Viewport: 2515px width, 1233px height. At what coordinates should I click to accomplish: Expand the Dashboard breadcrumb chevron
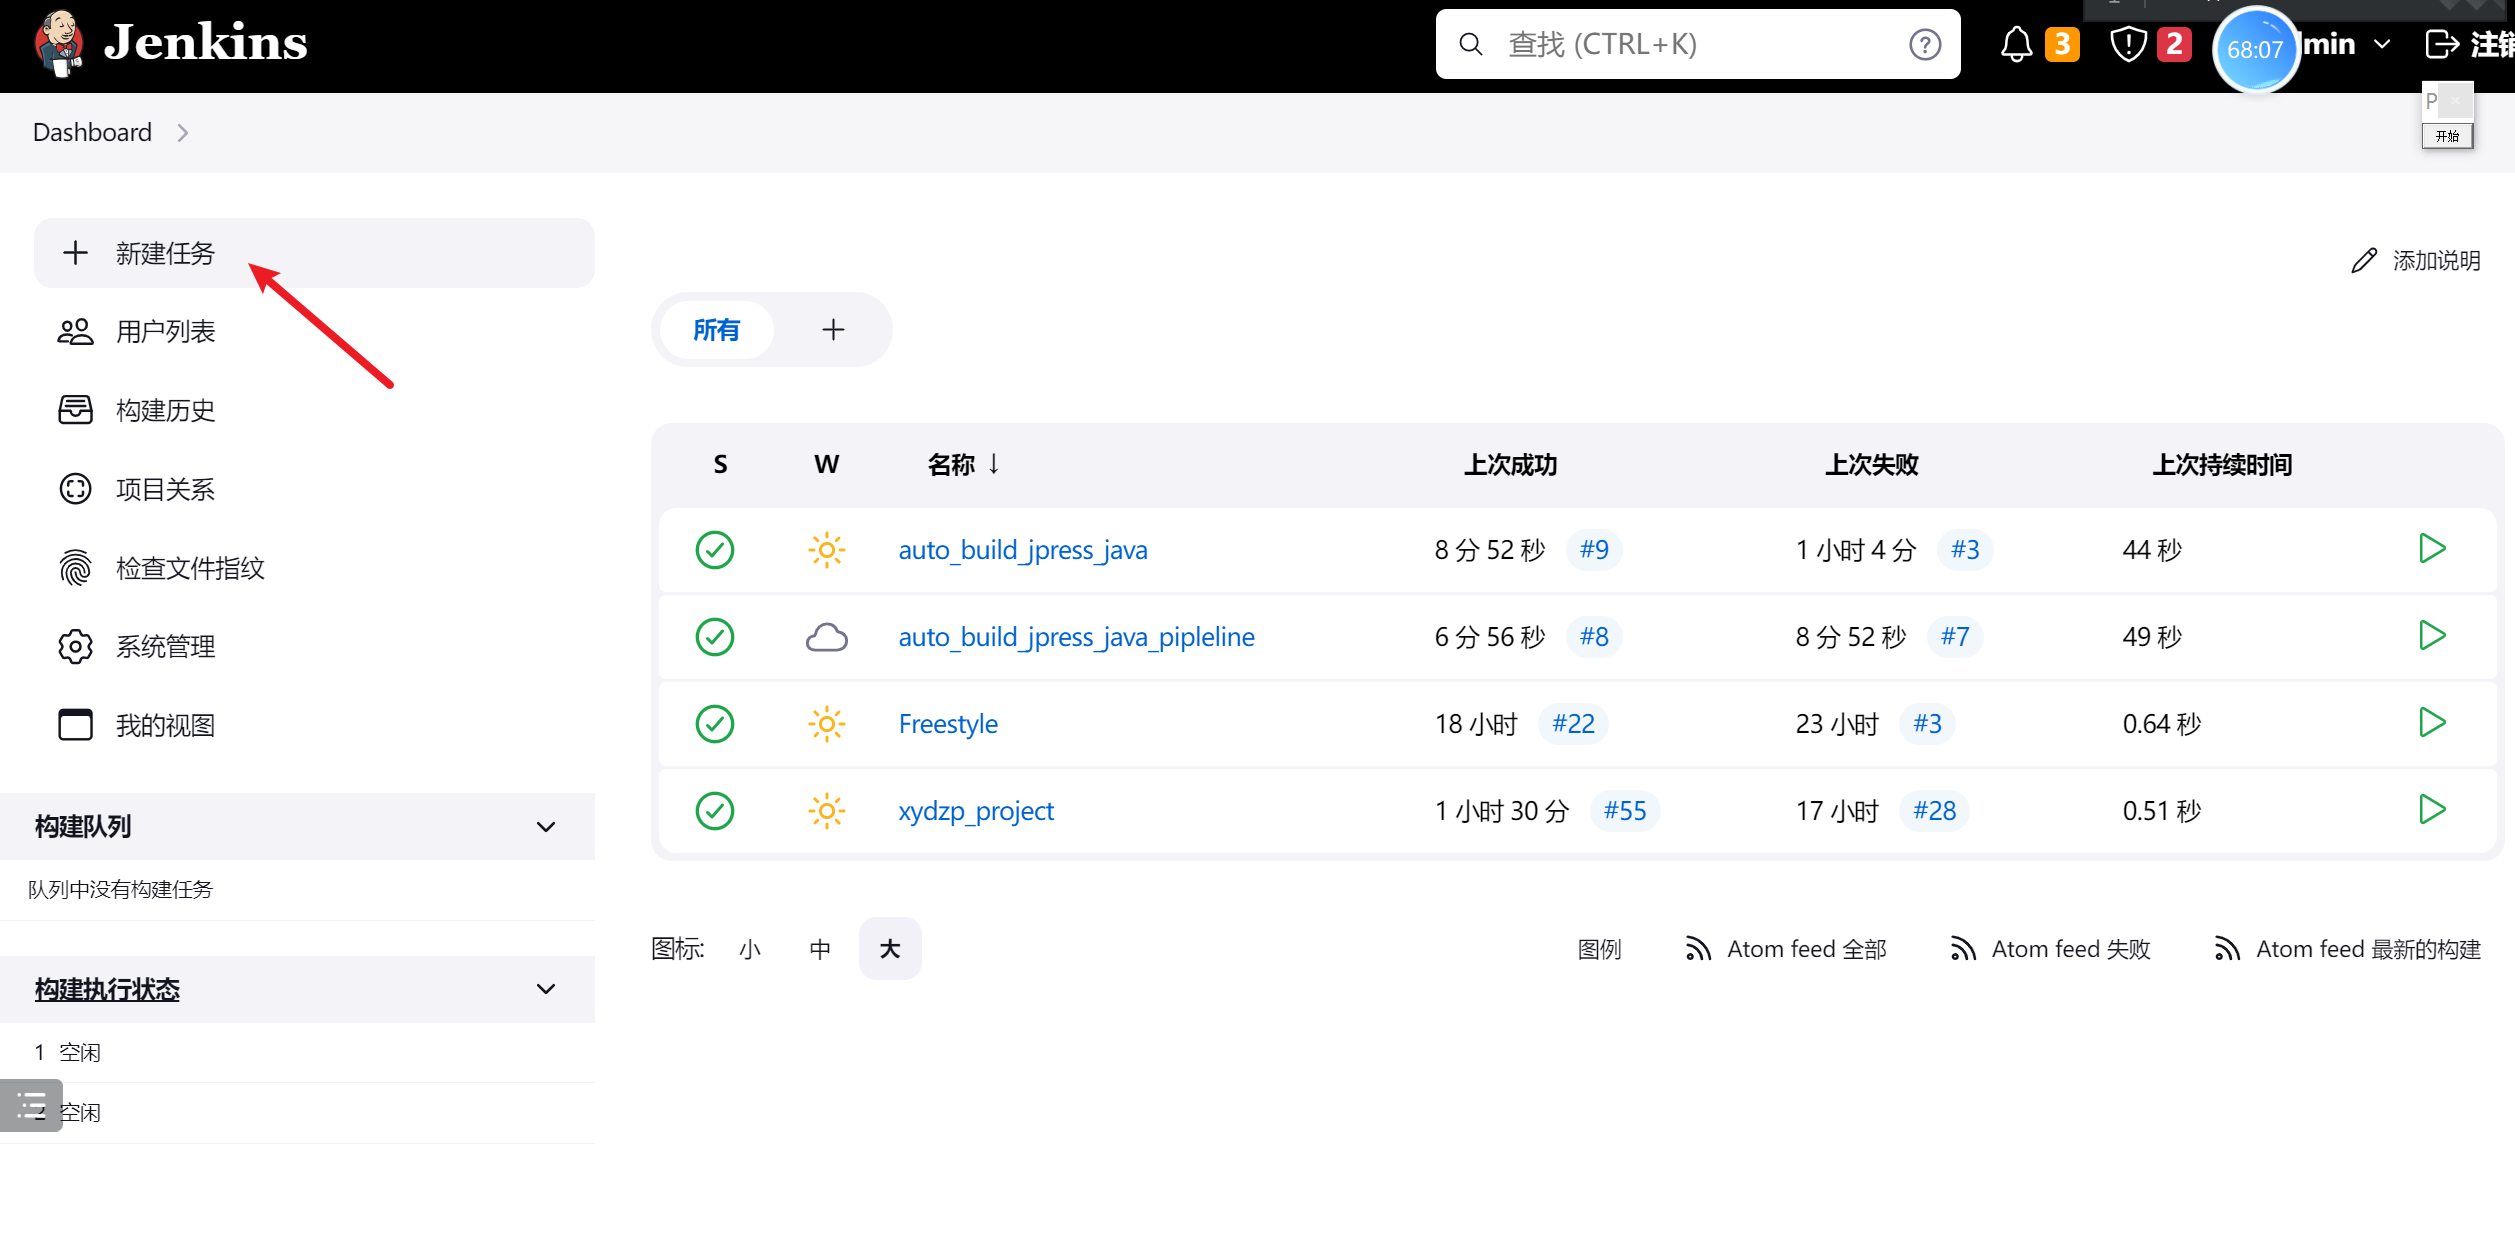pos(182,133)
